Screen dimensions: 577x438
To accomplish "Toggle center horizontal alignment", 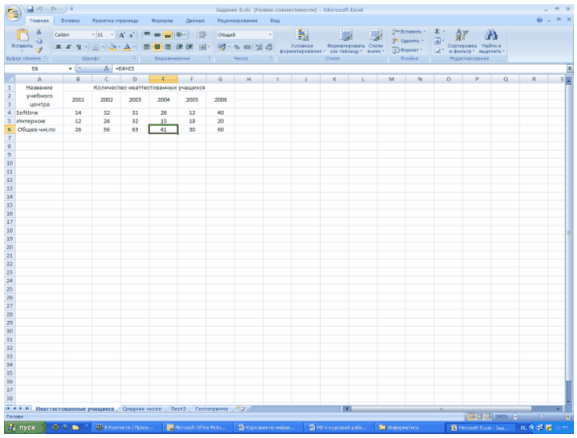I will (x=157, y=47).
